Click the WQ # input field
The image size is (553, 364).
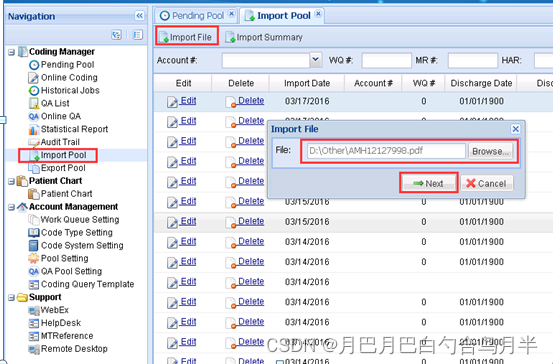point(387,60)
